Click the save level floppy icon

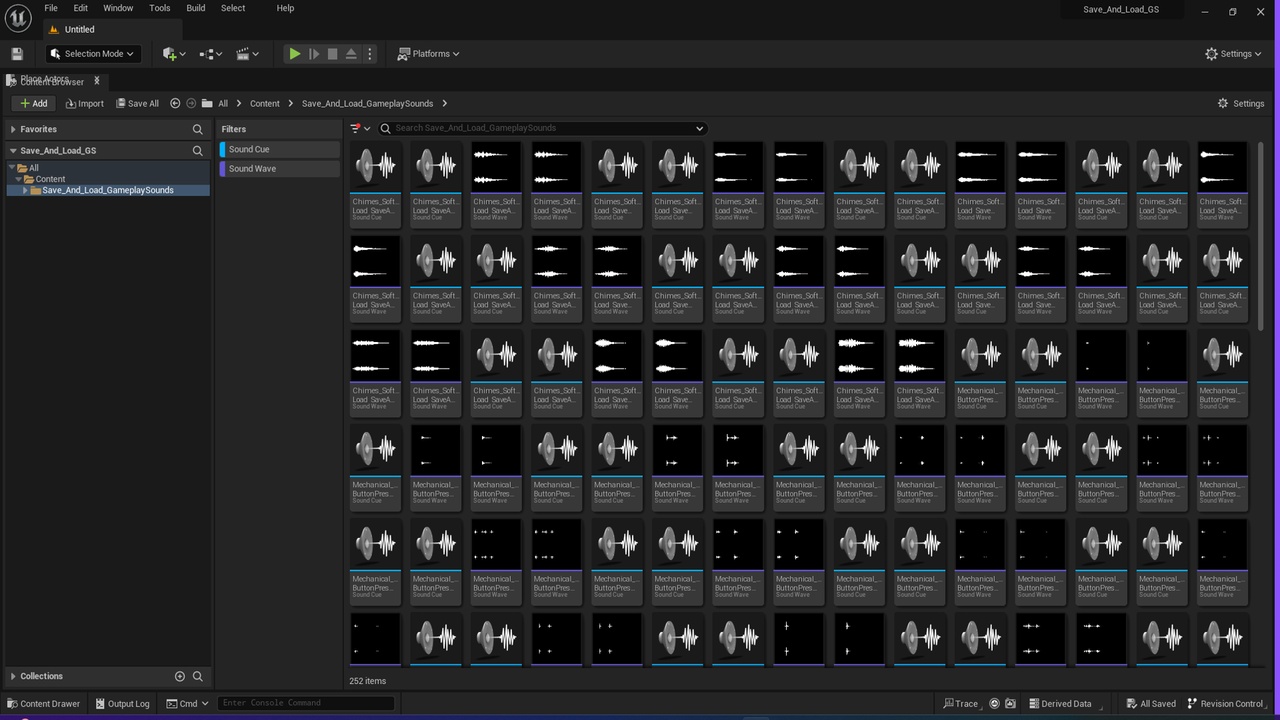coord(17,54)
